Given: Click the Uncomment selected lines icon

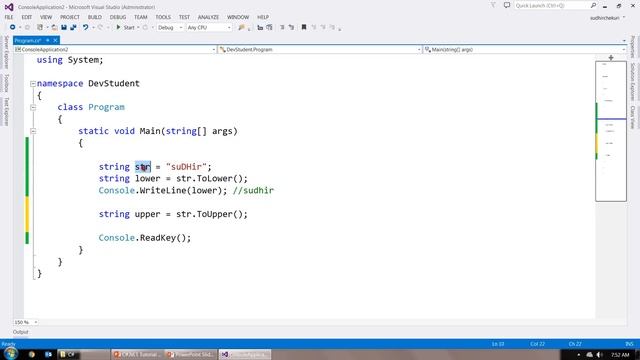Looking at the screenshot, I should pyautogui.click(x=269, y=27).
